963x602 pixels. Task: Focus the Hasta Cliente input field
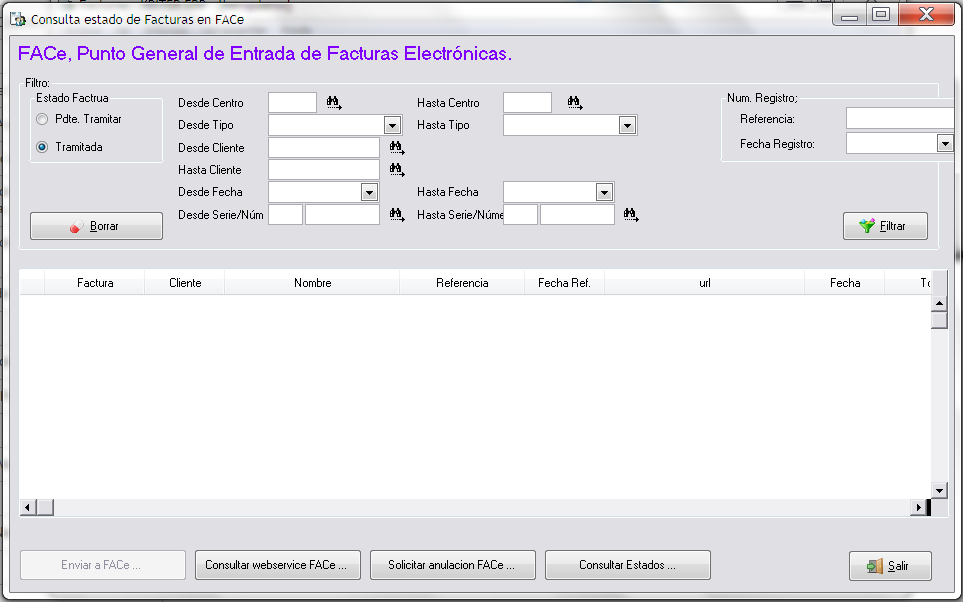click(324, 170)
